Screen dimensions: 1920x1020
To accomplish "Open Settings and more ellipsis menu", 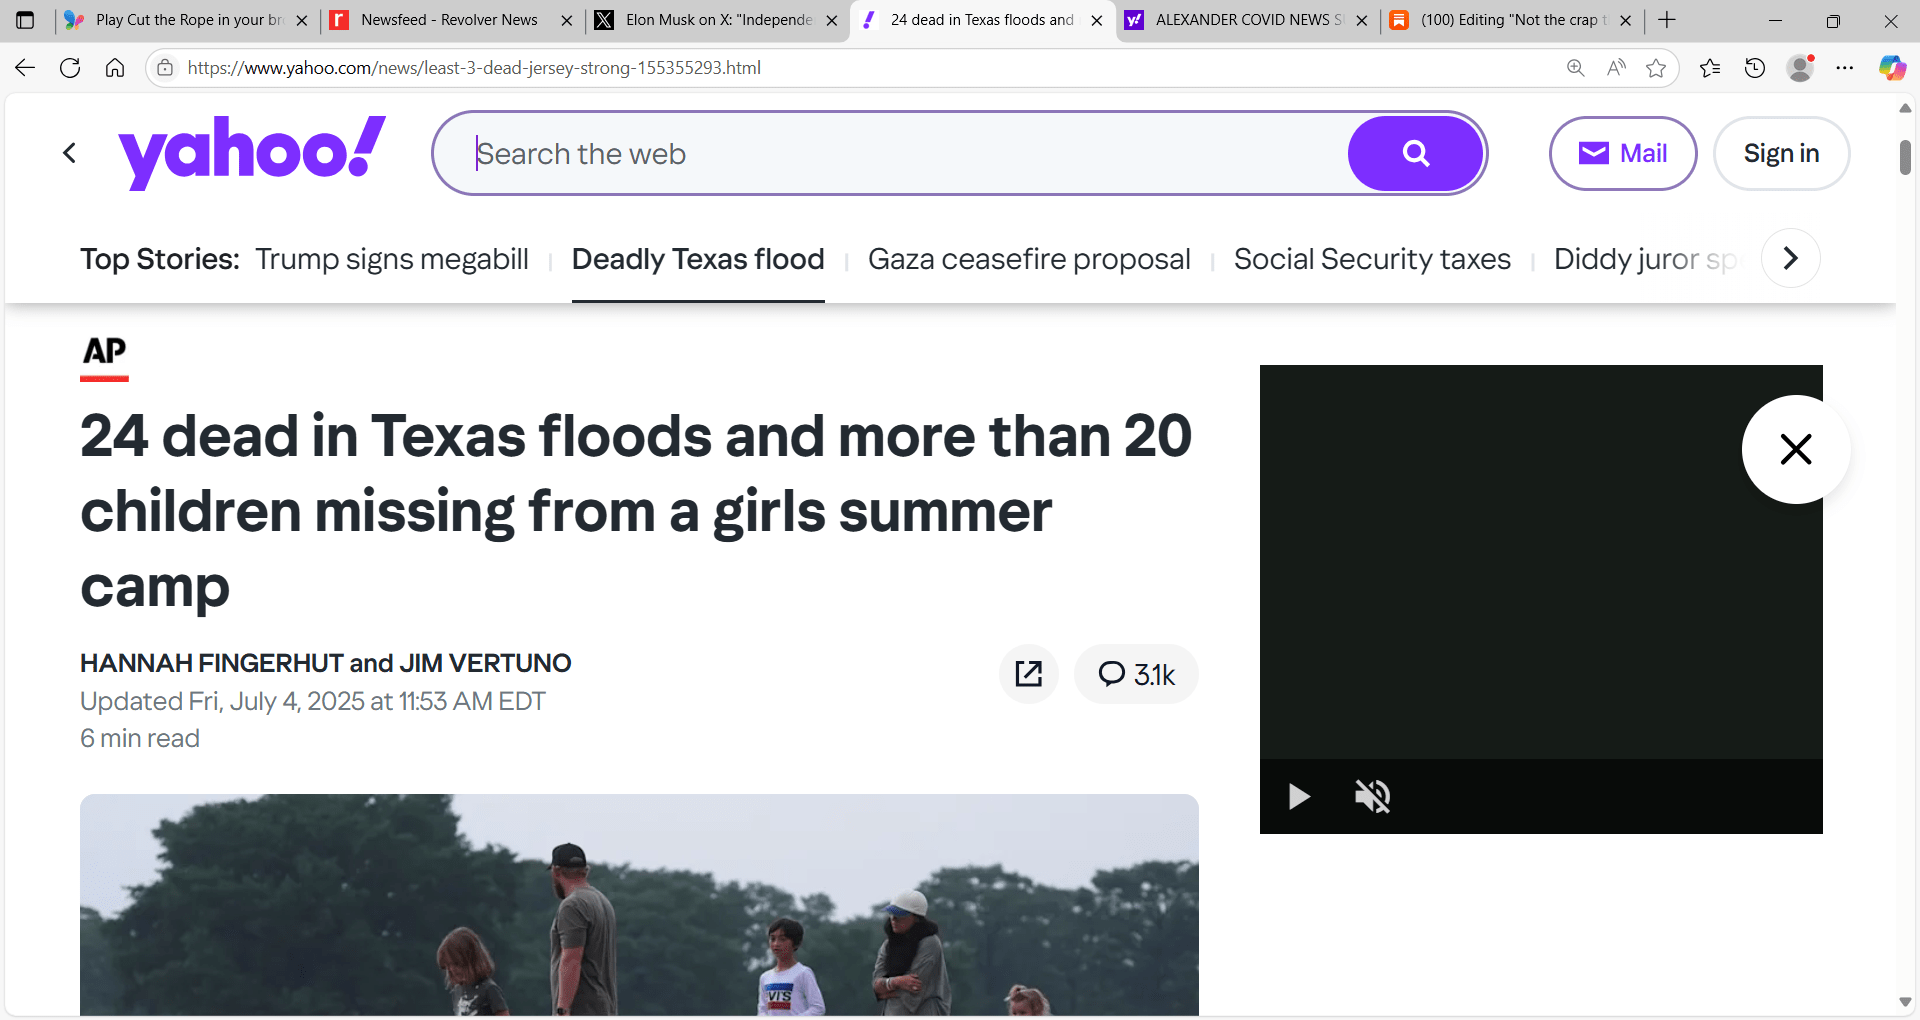I will 1845,68.
